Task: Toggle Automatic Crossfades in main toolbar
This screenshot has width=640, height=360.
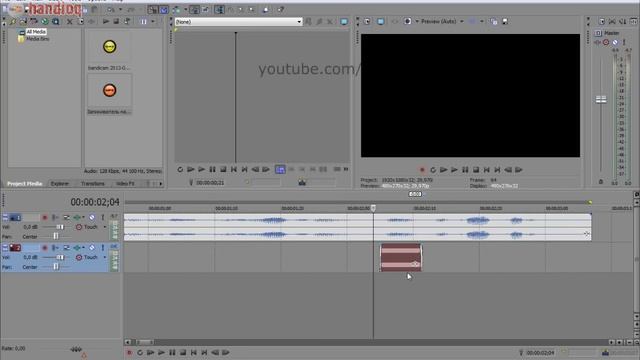Action: tap(164, 10)
